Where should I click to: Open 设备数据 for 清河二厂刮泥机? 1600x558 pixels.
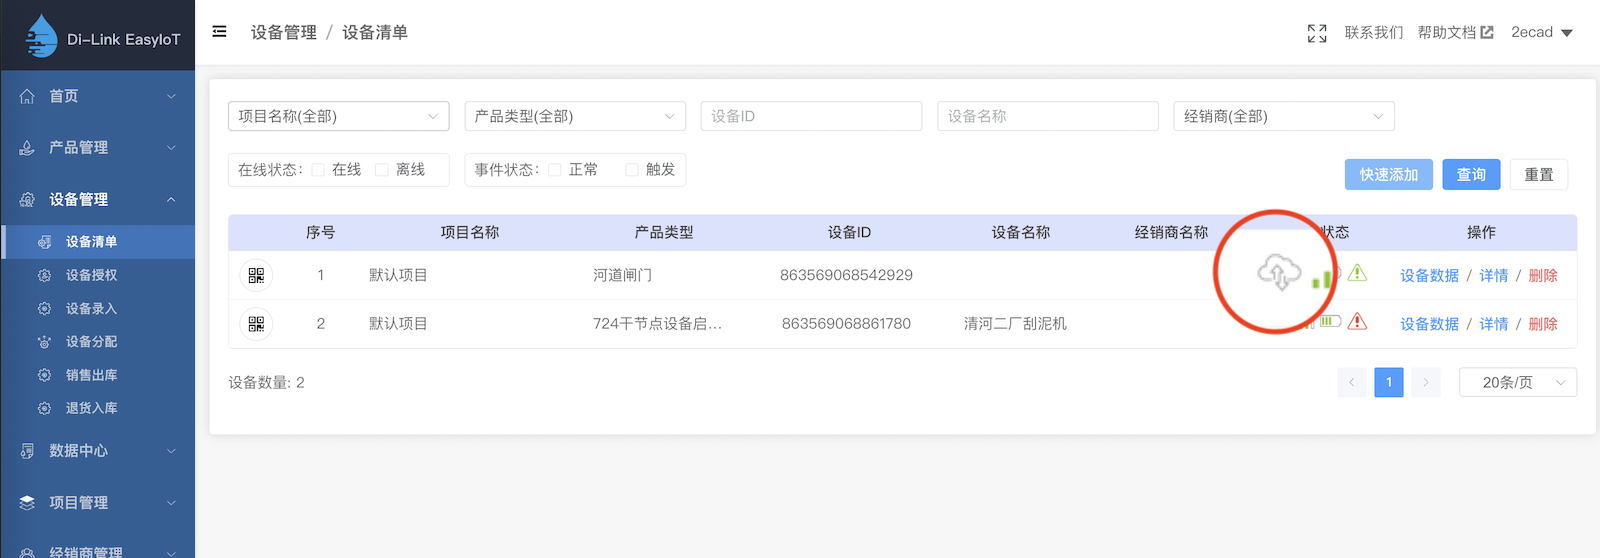coord(1429,324)
